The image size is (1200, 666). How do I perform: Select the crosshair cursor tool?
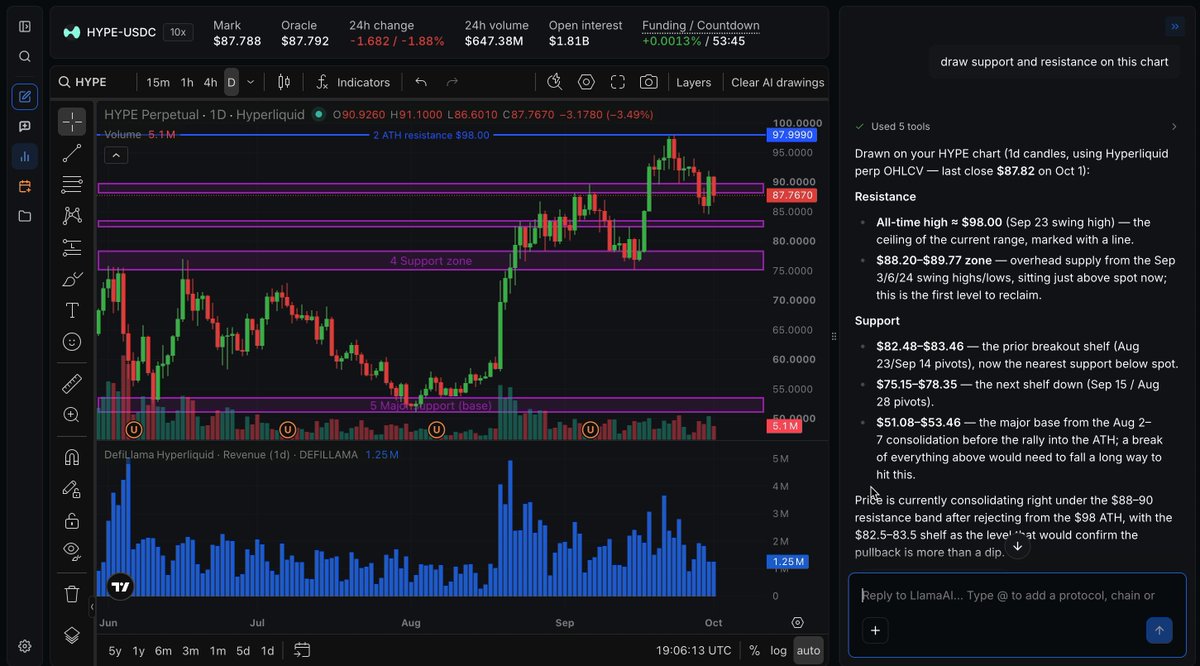pos(72,122)
